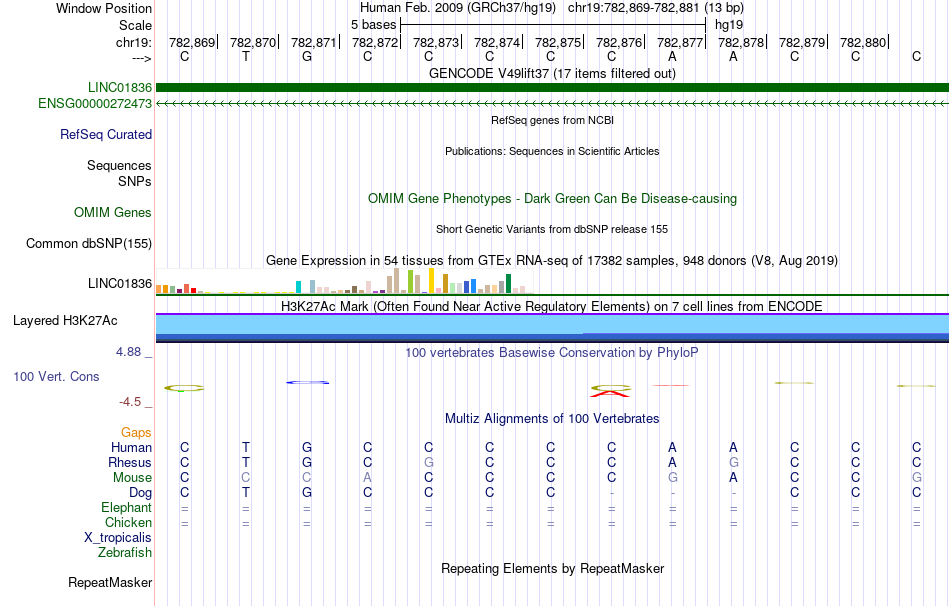
Task: Click the Human Feb. 2009 (GRCh37/hg19) assembly text
Action: pyautogui.click(x=457, y=8)
